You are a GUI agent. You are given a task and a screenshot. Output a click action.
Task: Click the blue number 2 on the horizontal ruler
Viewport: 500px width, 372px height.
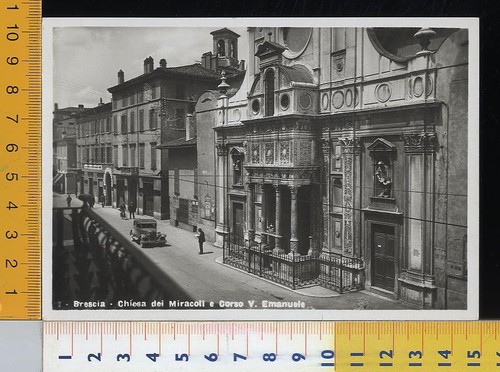click(94, 357)
